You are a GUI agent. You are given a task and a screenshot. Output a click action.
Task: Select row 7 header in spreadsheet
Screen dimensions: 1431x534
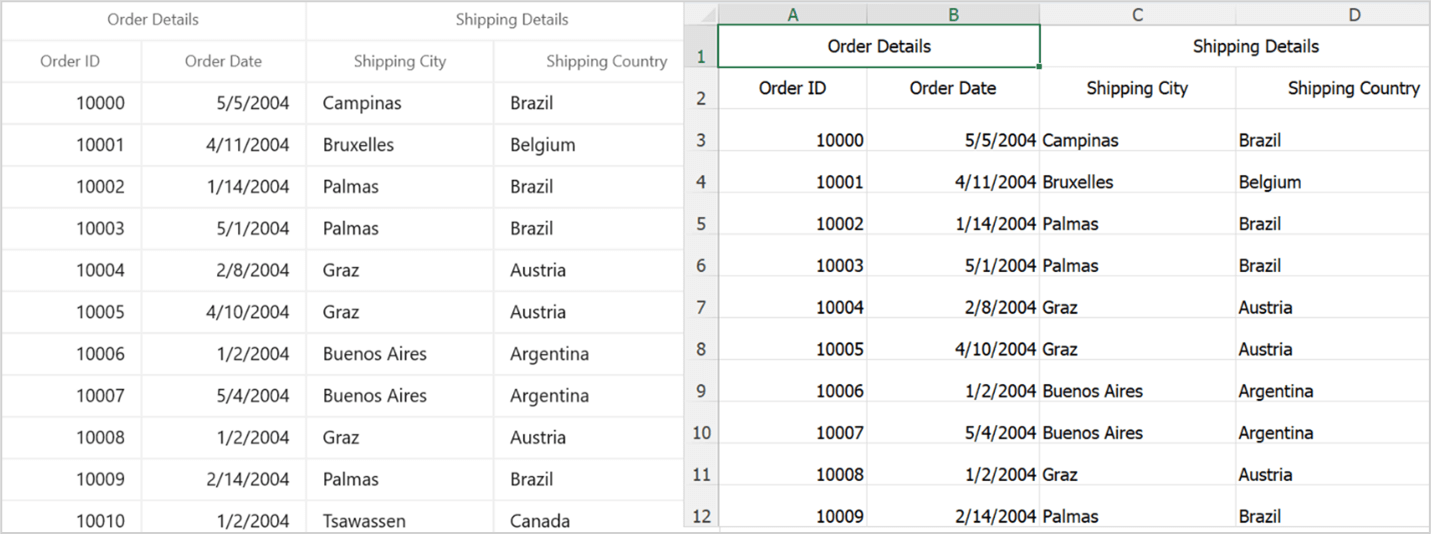pyautogui.click(x=701, y=307)
